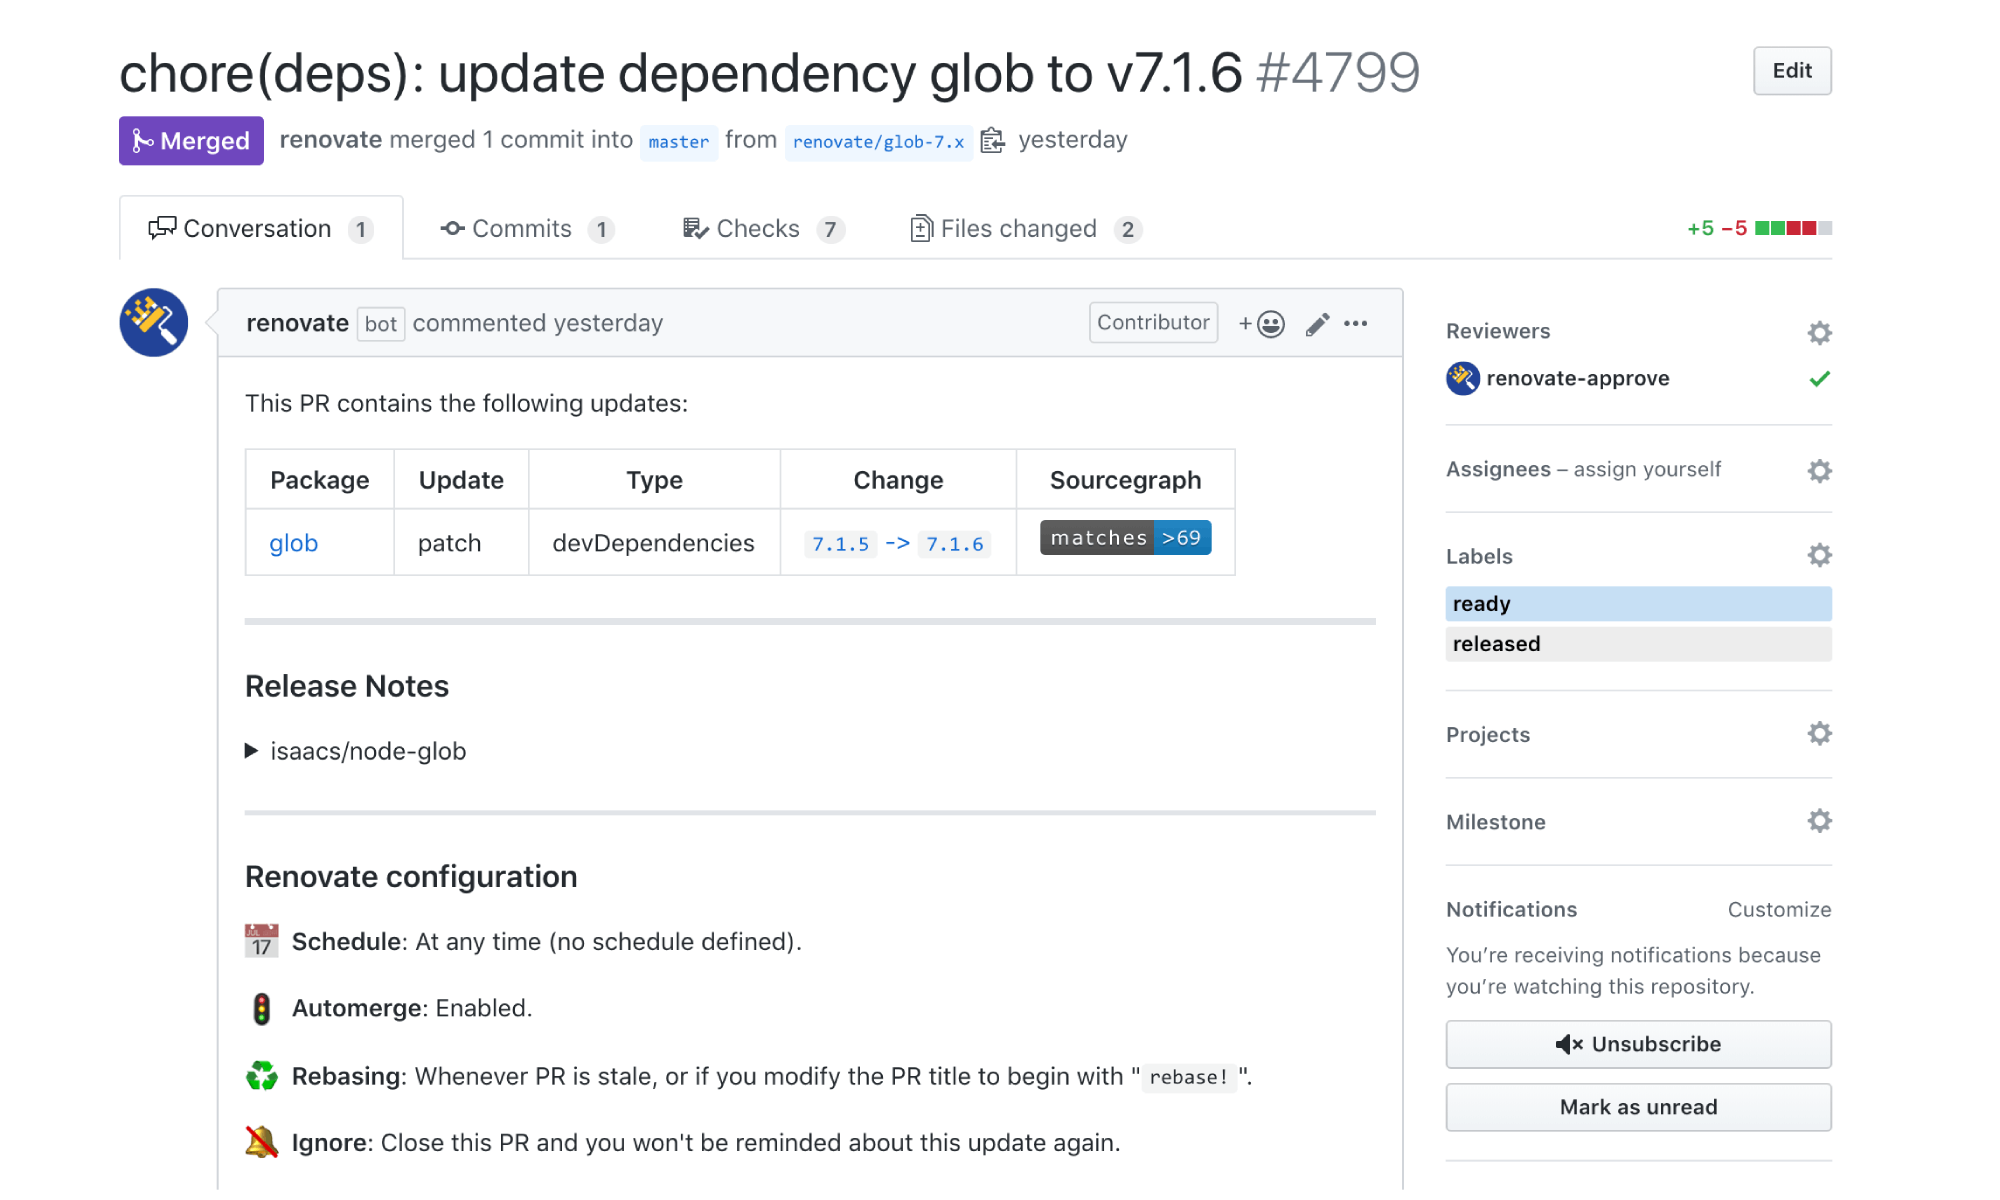
Task: Copy the renovate/glob-7.x branch name icon
Action: tap(991, 141)
